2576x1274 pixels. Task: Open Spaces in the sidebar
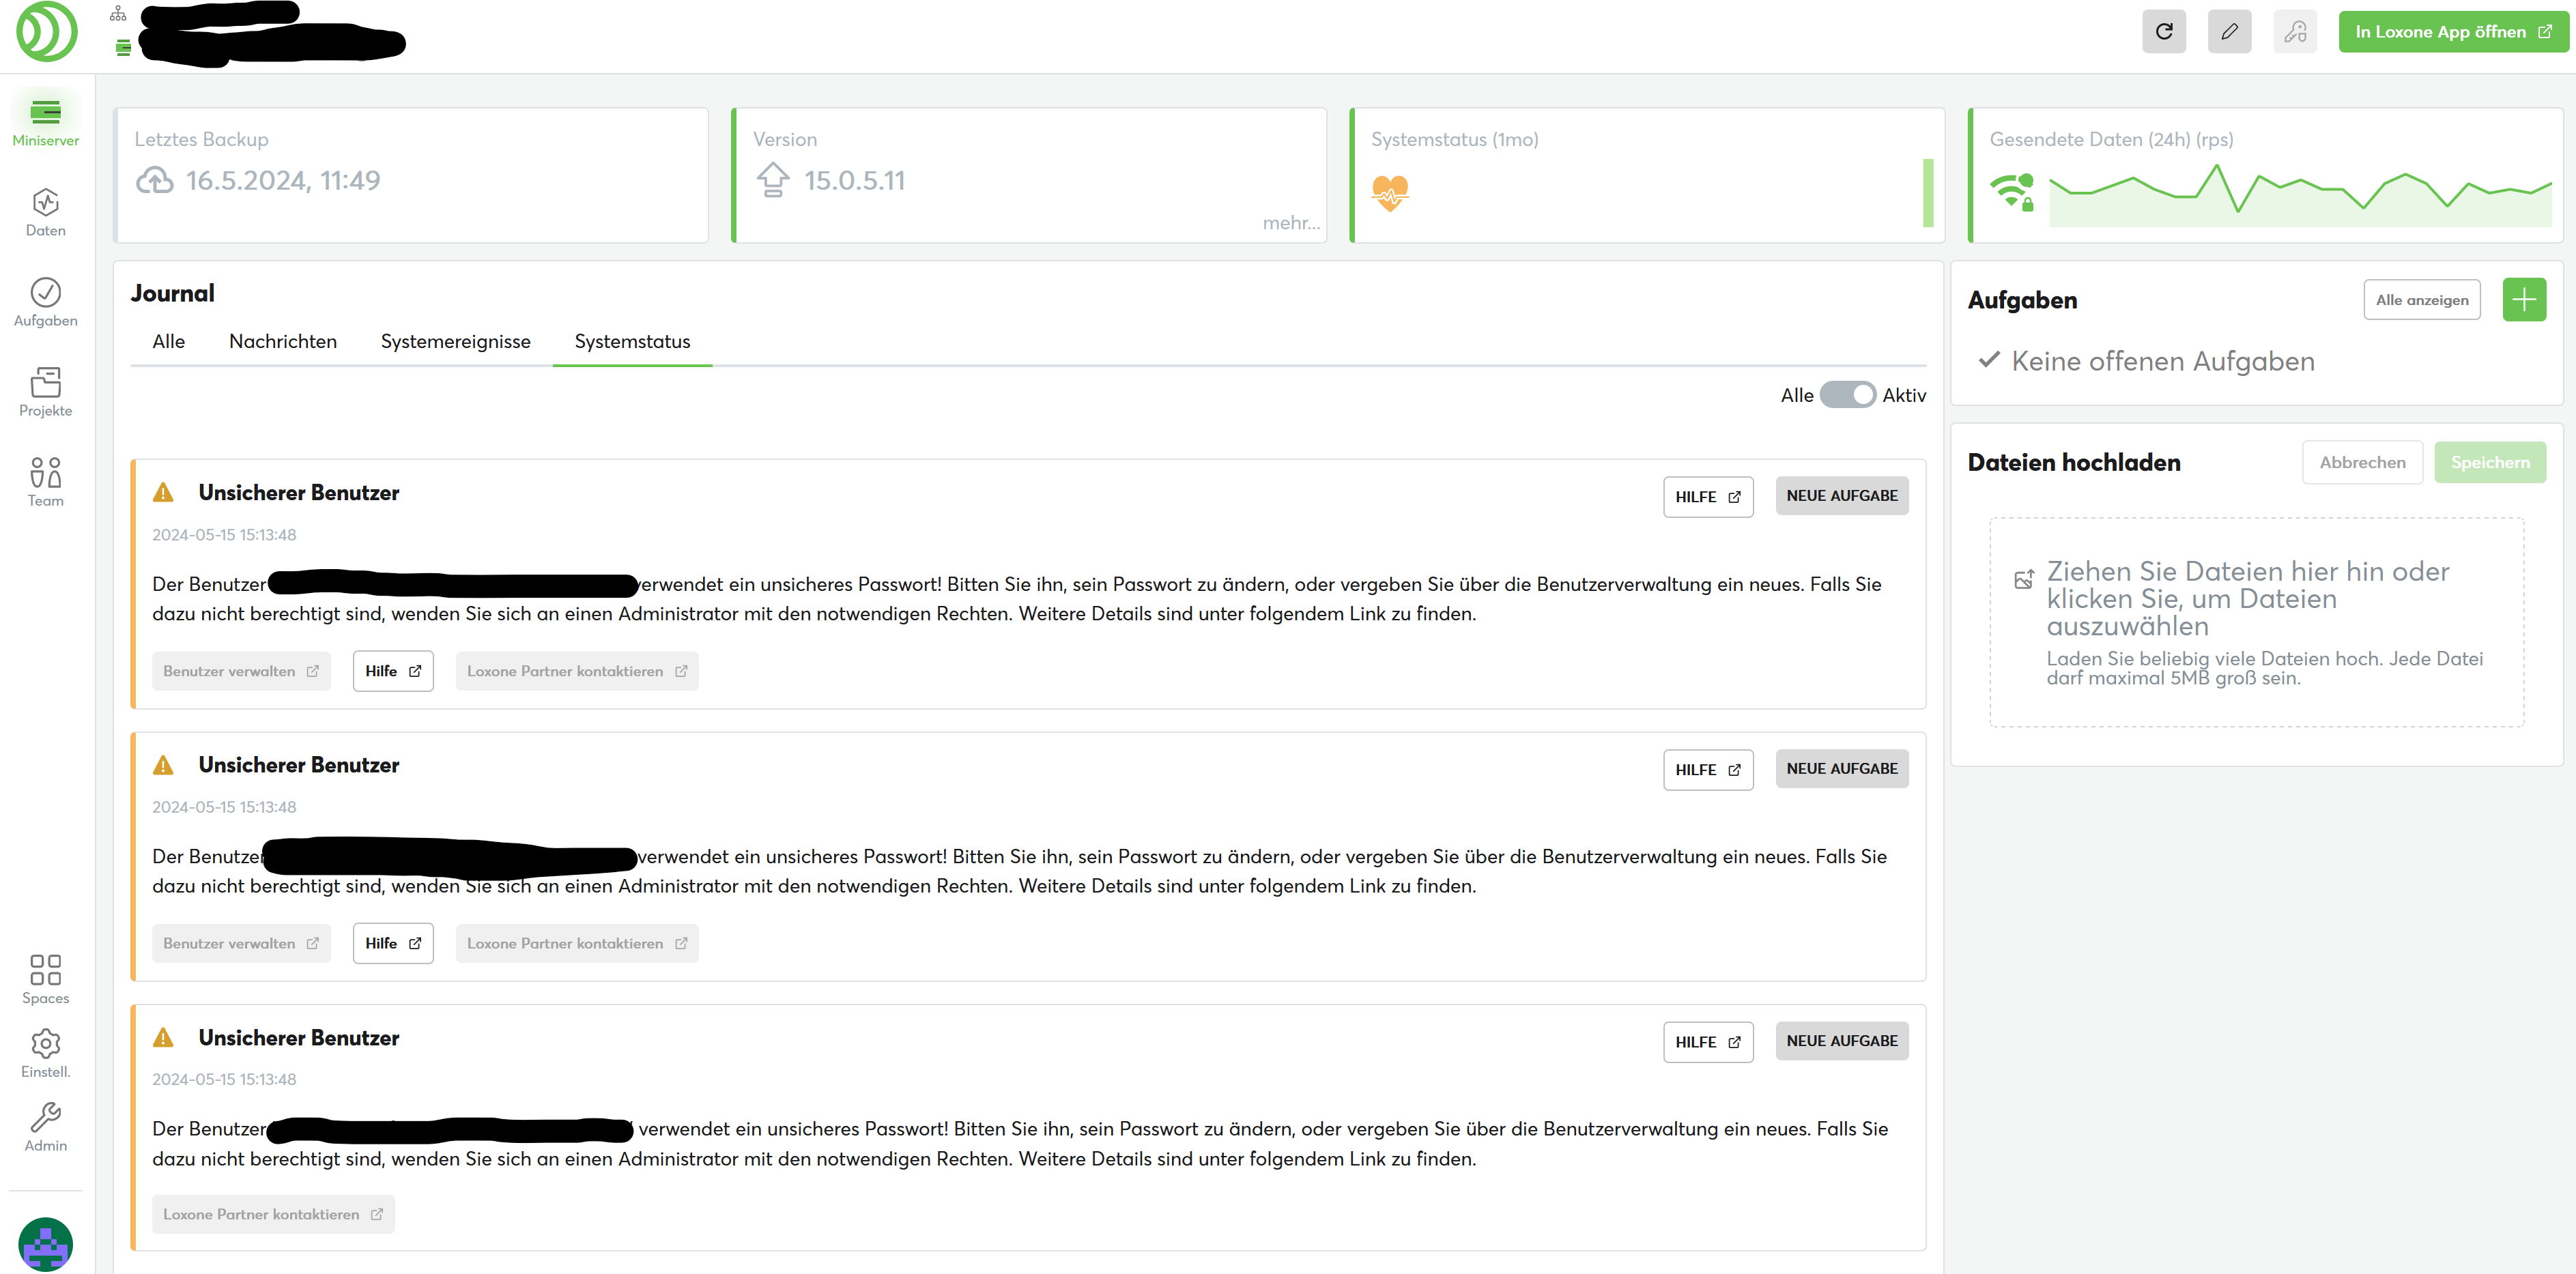[x=45, y=979]
